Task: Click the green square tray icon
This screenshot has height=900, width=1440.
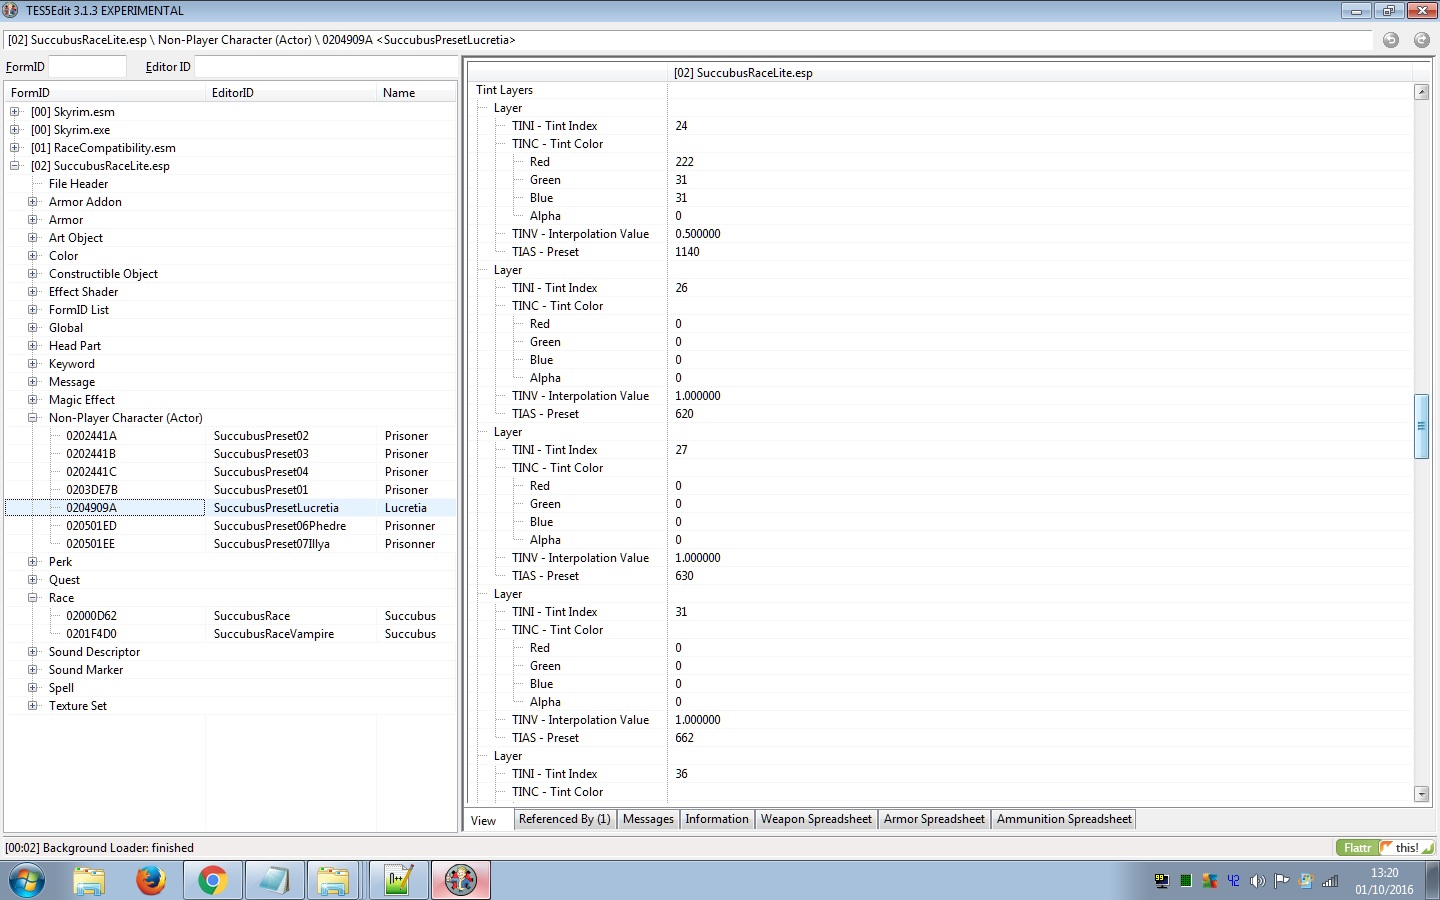Action: tap(1186, 881)
